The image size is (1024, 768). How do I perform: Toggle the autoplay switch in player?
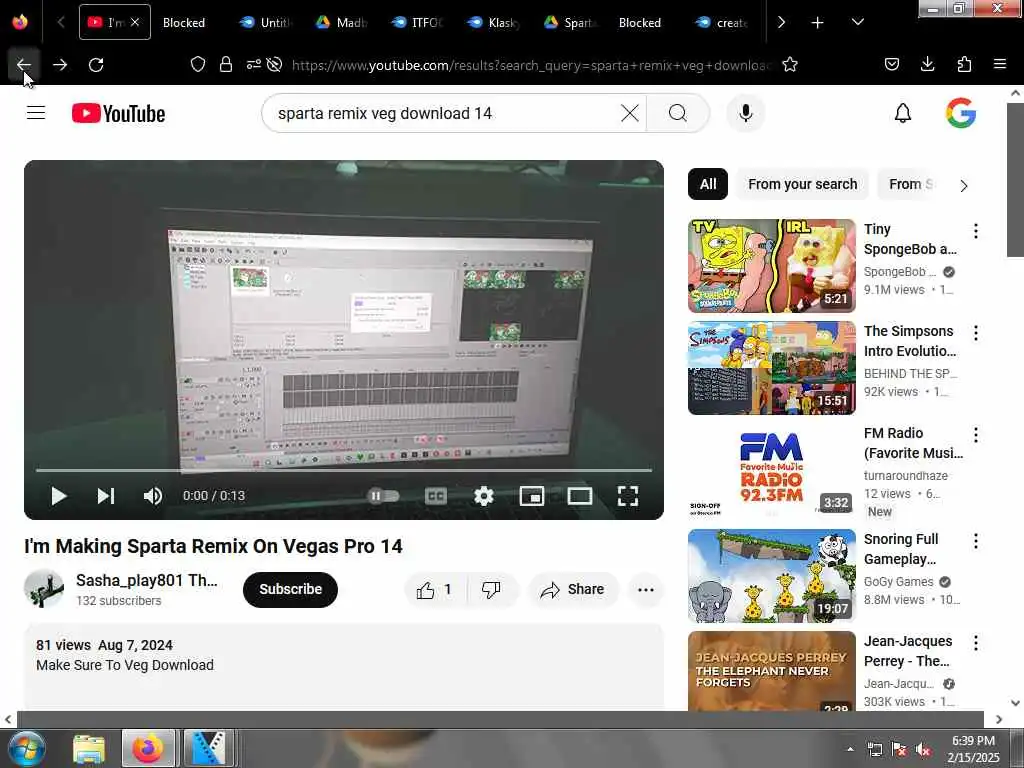(383, 496)
